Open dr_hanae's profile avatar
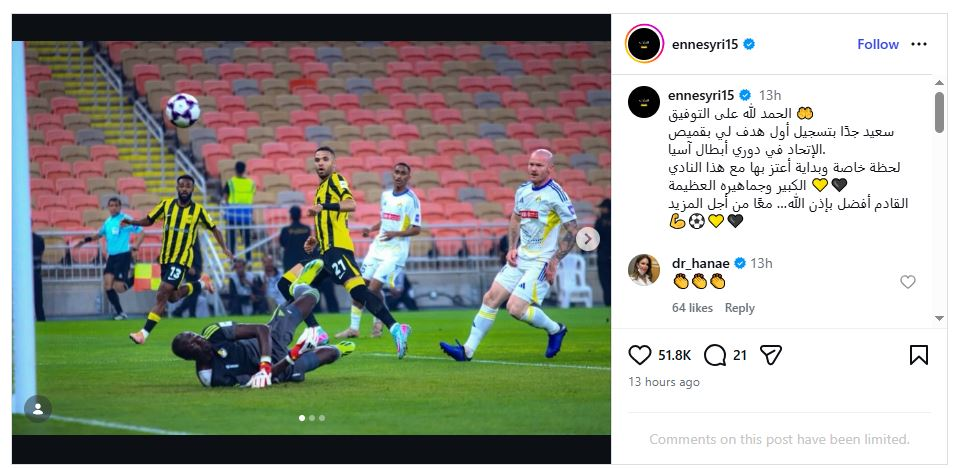Image resolution: width=953 pixels, height=468 pixels. 644,270
